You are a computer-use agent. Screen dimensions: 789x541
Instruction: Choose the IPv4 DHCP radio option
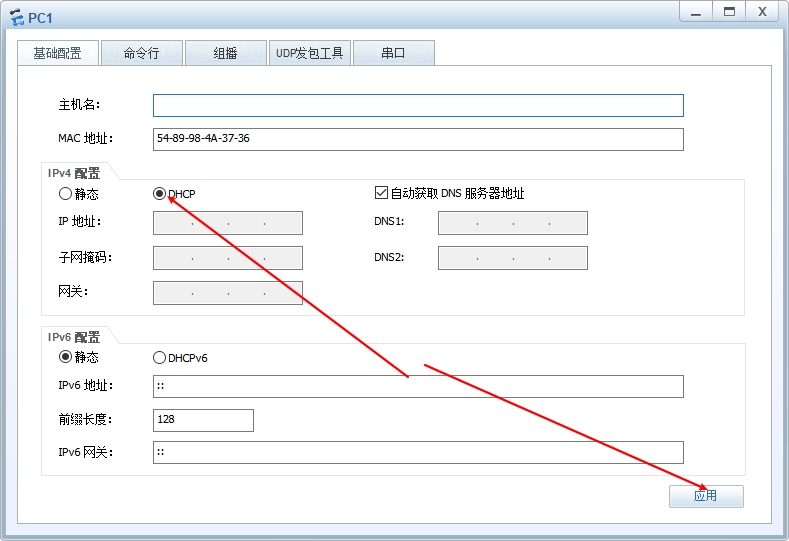coord(159,194)
